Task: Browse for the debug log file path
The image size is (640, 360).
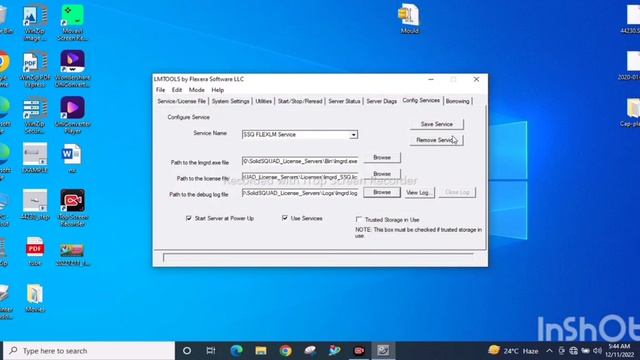Action: tap(382, 192)
